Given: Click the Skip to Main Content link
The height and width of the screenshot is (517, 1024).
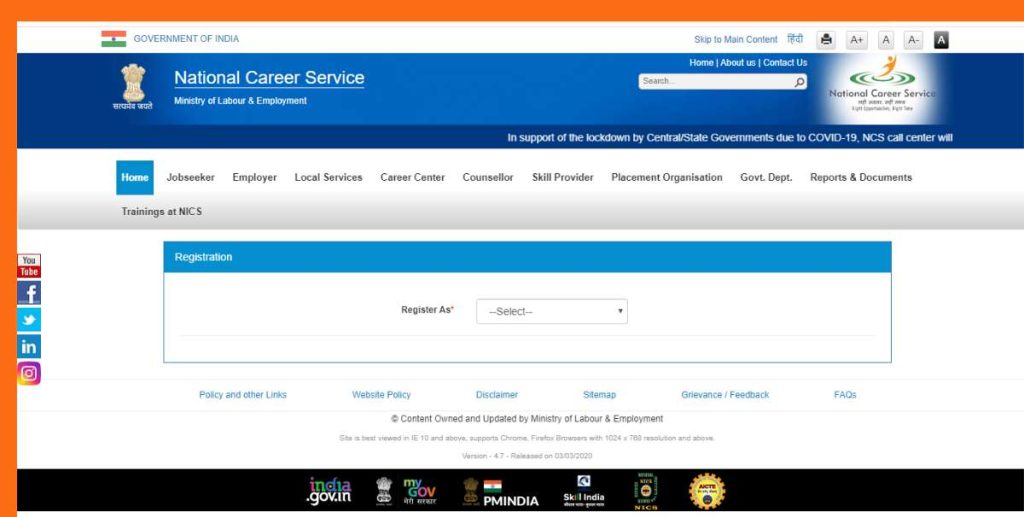Looking at the screenshot, I should click(x=735, y=40).
